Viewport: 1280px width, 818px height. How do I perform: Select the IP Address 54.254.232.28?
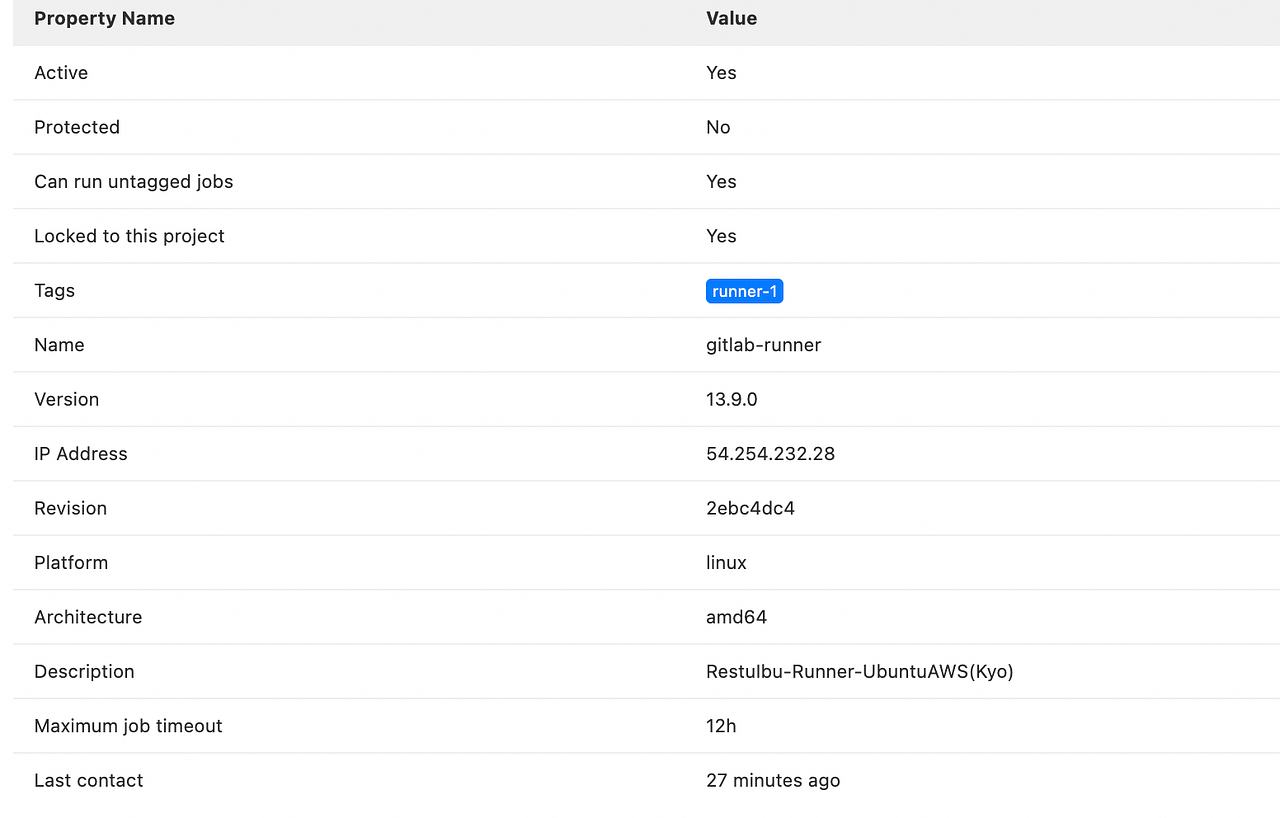pyautogui.click(x=770, y=453)
